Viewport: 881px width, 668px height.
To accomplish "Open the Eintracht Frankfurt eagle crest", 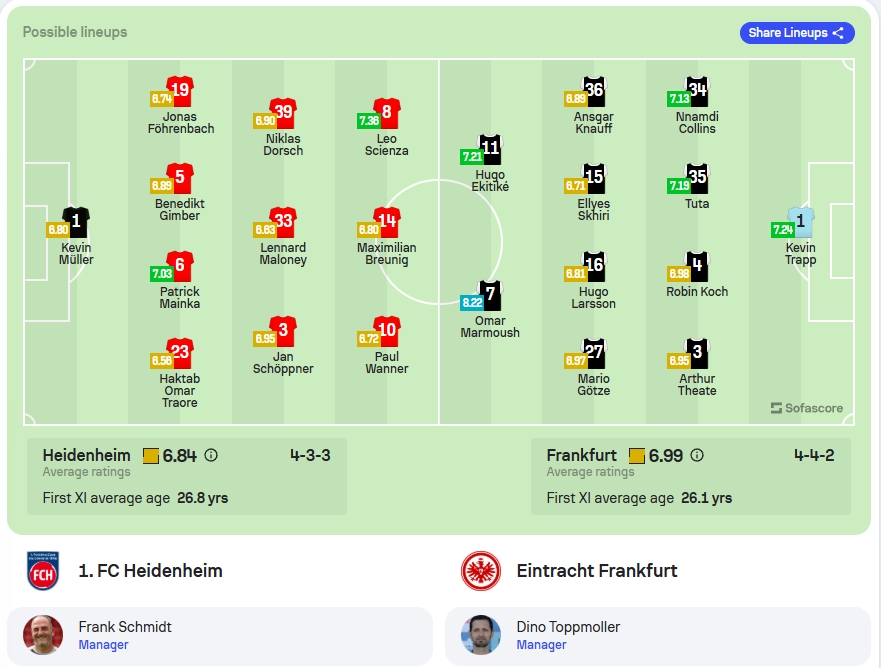I will (x=481, y=571).
